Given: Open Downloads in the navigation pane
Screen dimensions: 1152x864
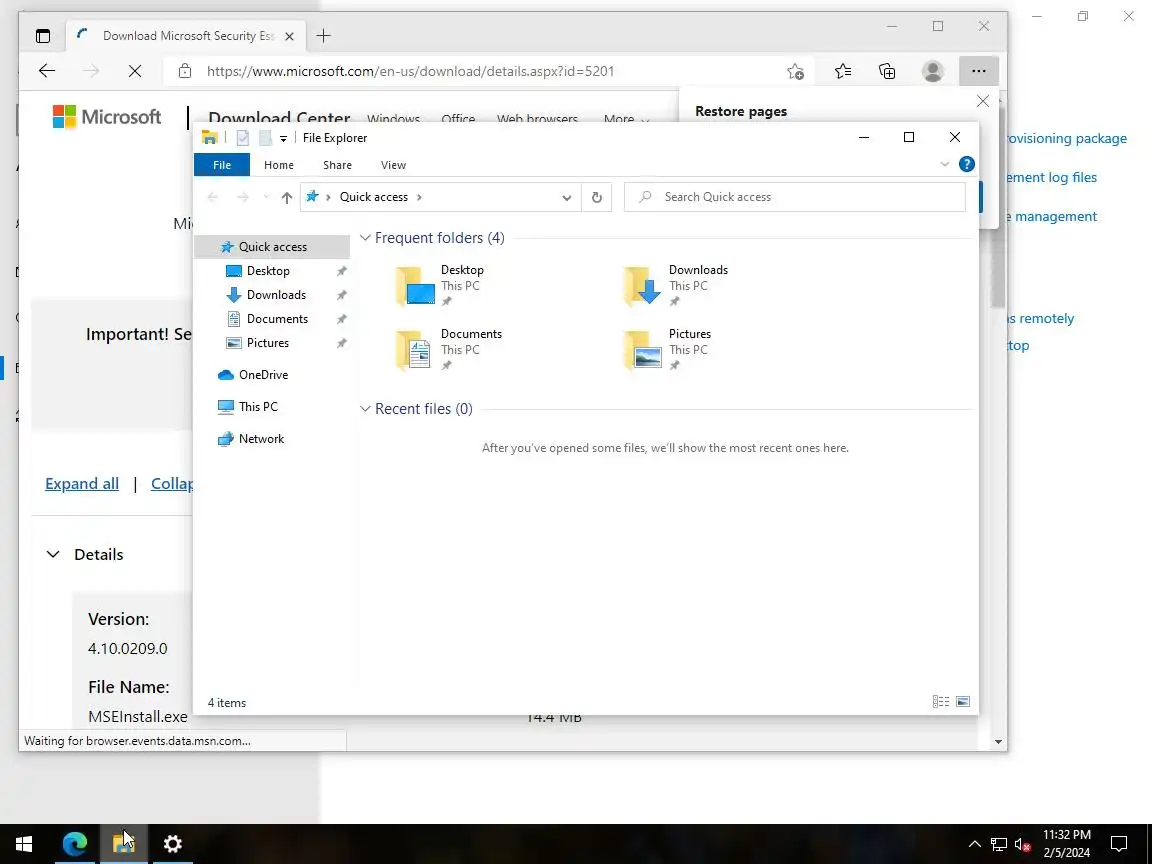Looking at the screenshot, I should [276, 295].
